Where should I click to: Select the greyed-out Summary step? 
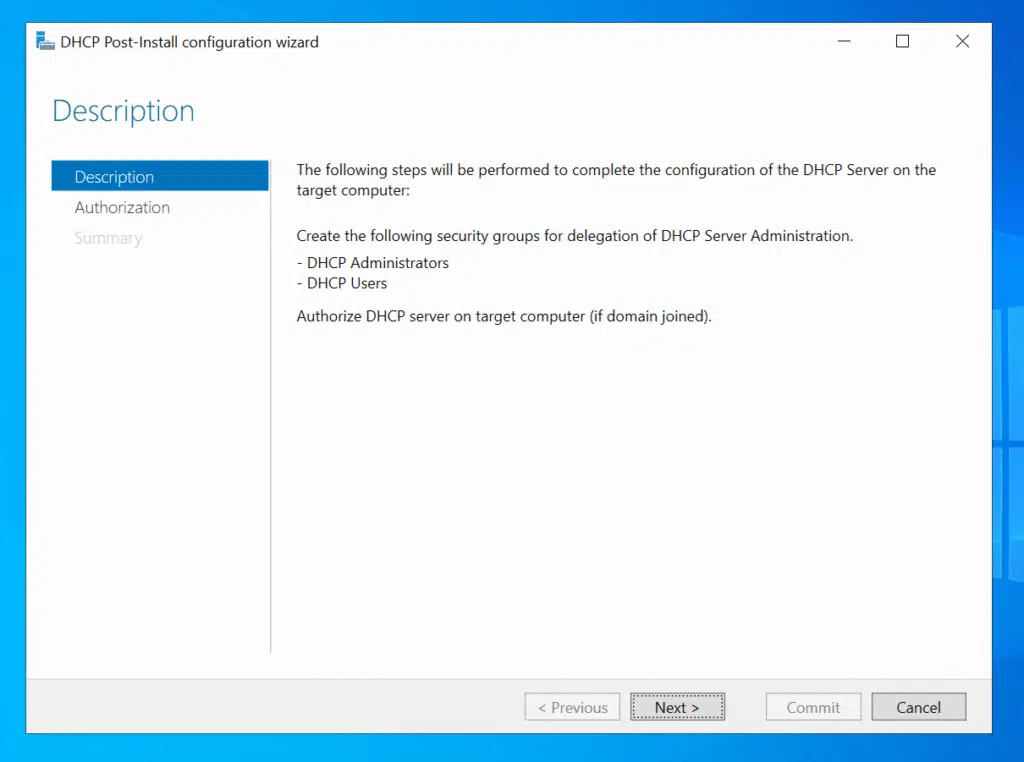point(108,239)
